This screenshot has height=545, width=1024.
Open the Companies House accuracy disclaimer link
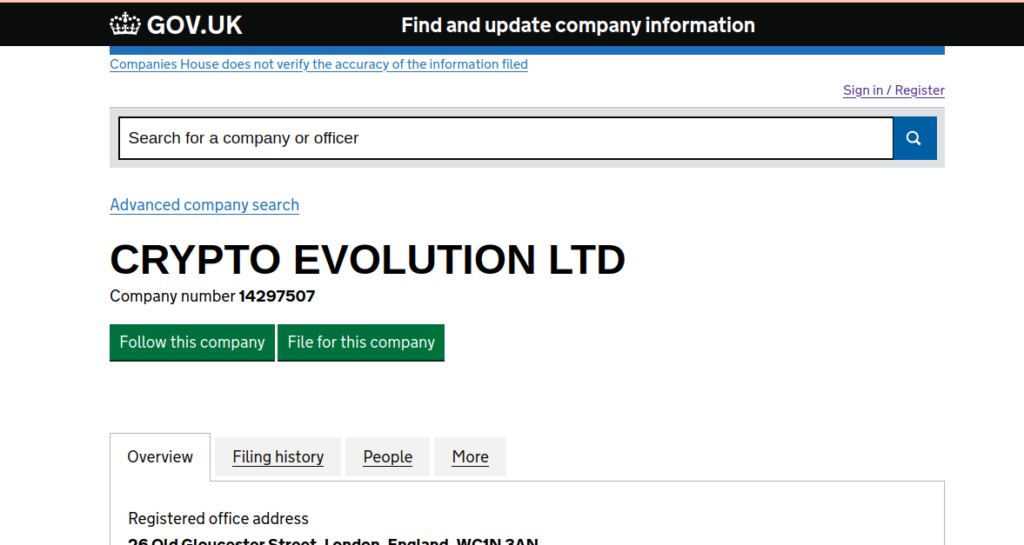[x=319, y=64]
